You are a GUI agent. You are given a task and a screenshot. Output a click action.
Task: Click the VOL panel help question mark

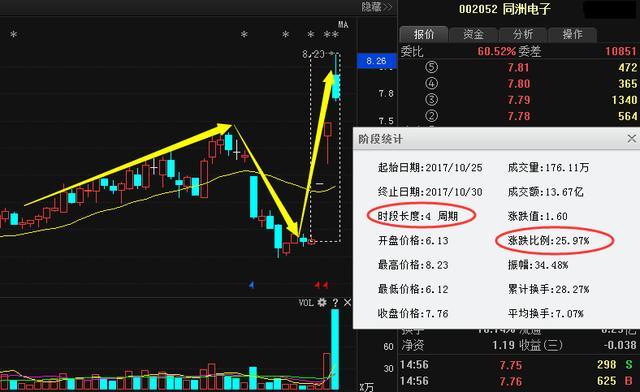point(335,303)
